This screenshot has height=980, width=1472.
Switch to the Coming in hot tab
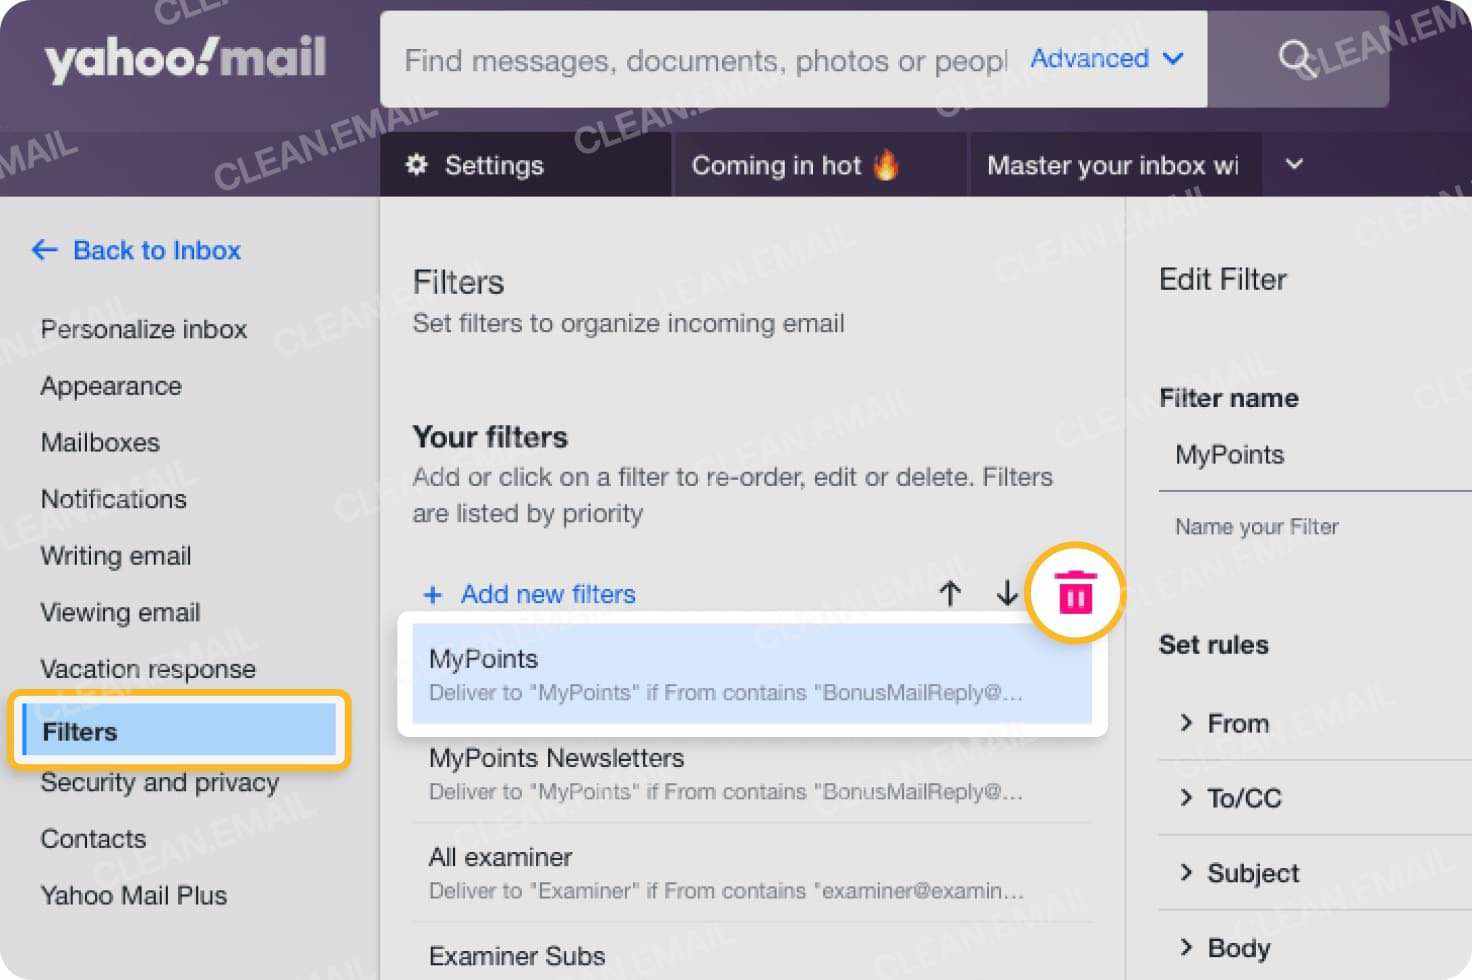(797, 165)
